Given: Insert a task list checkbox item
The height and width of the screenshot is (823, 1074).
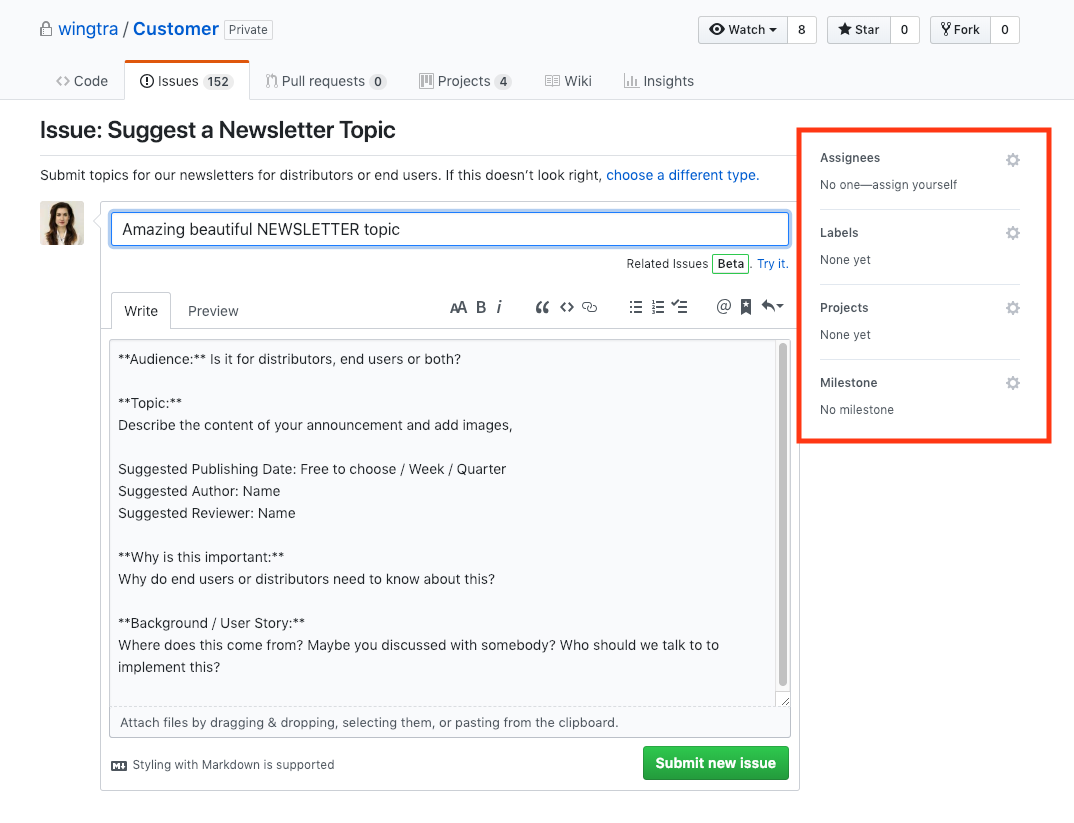Looking at the screenshot, I should [x=680, y=308].
